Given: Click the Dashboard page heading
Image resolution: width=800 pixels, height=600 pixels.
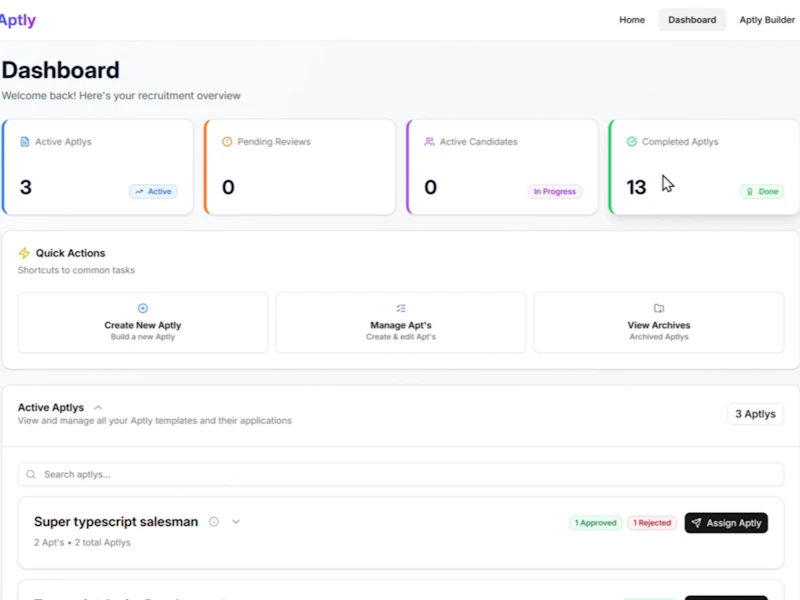Looking at the screenshot, I should point(61,70).
